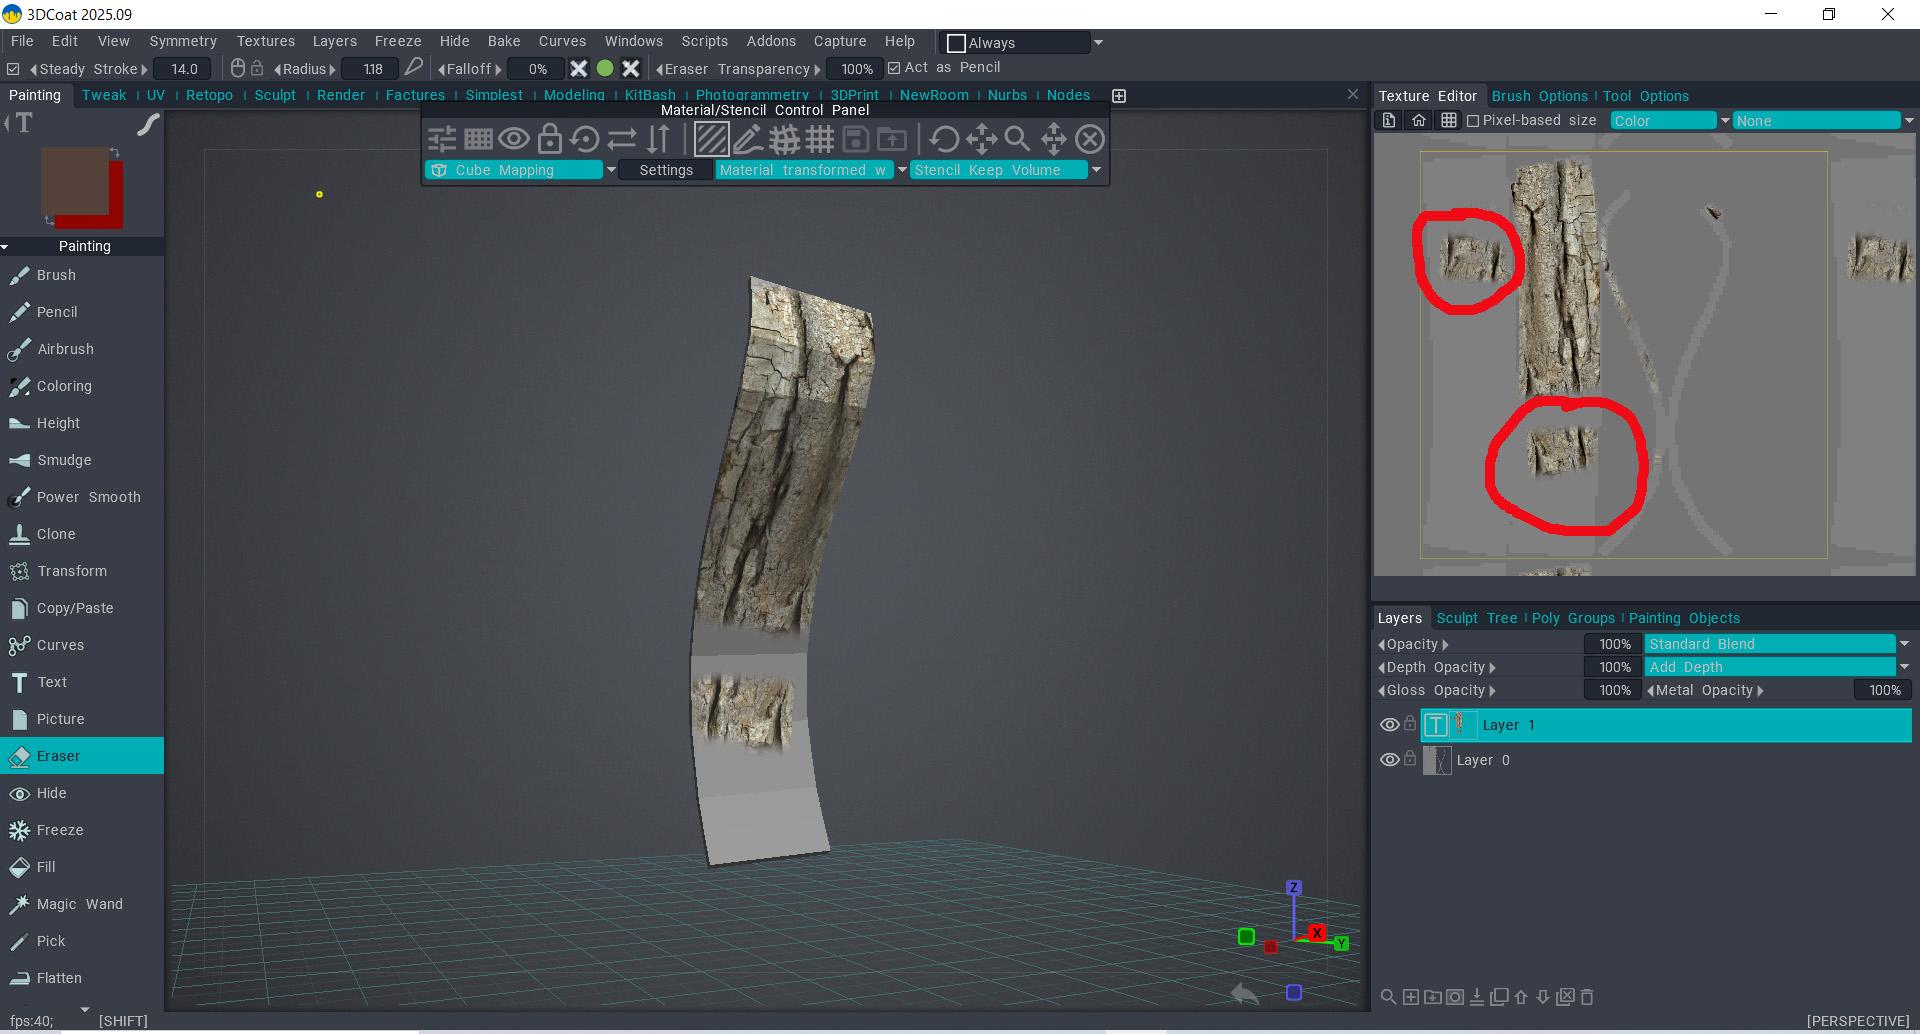
Task: Close the Material/Stencil Control Panel with X icon
Action: (1090, 139)
